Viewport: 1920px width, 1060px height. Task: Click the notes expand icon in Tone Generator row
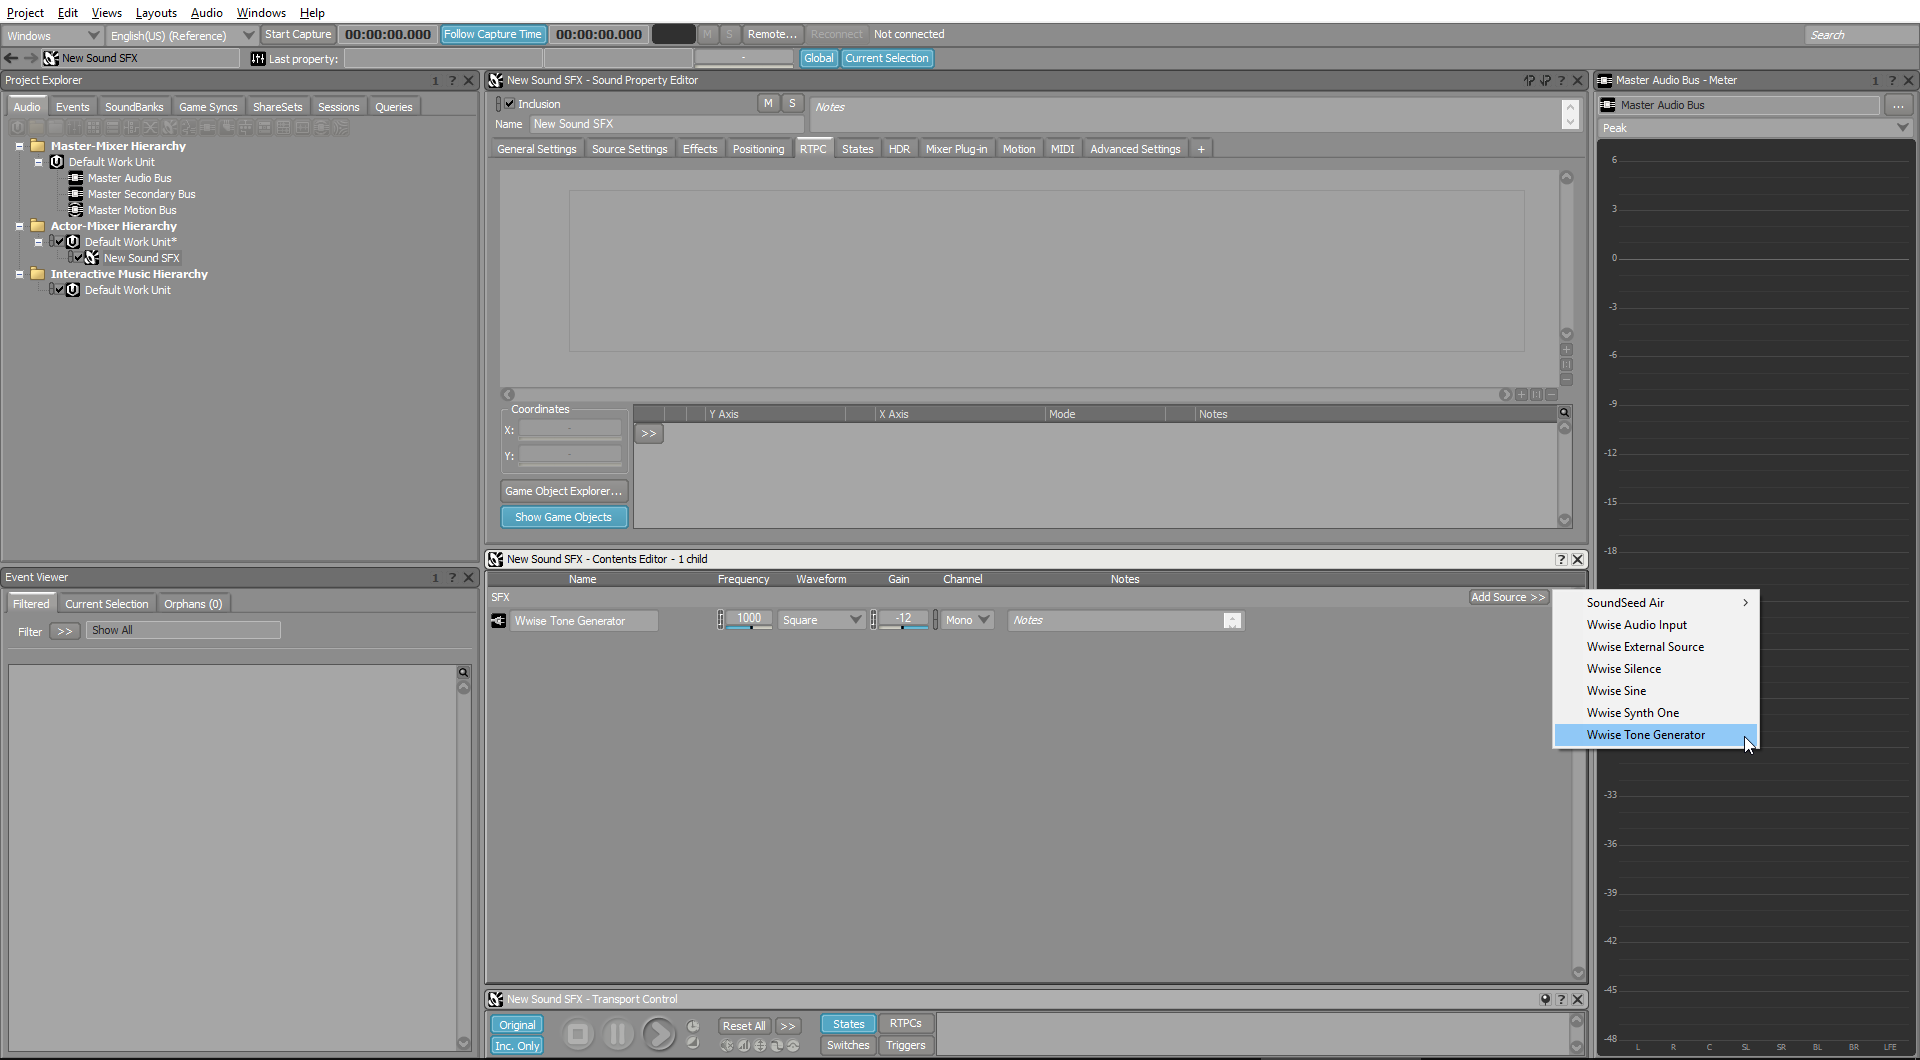click(1232, 621)
